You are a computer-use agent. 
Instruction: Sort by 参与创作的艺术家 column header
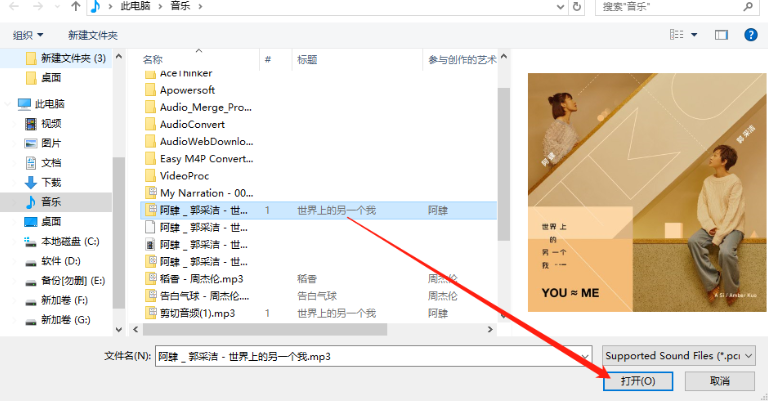coord(462,60)
